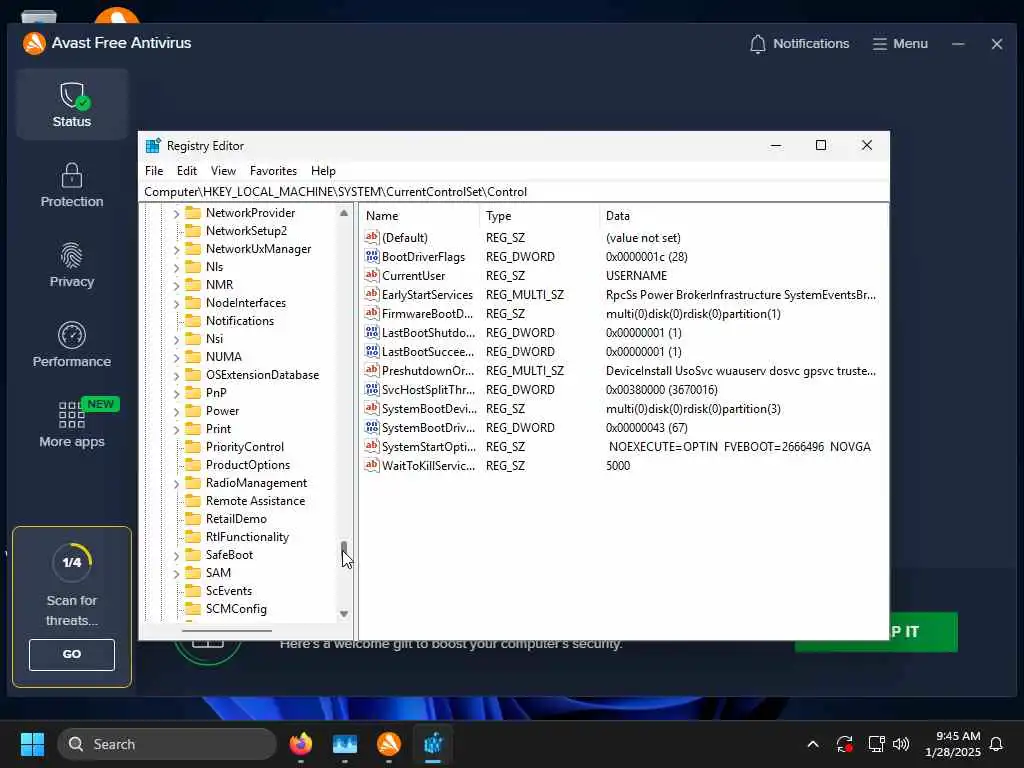Select WaitToKillServic... value icon
Screen dimensions: 1024x768
click(x=372, y=465)
